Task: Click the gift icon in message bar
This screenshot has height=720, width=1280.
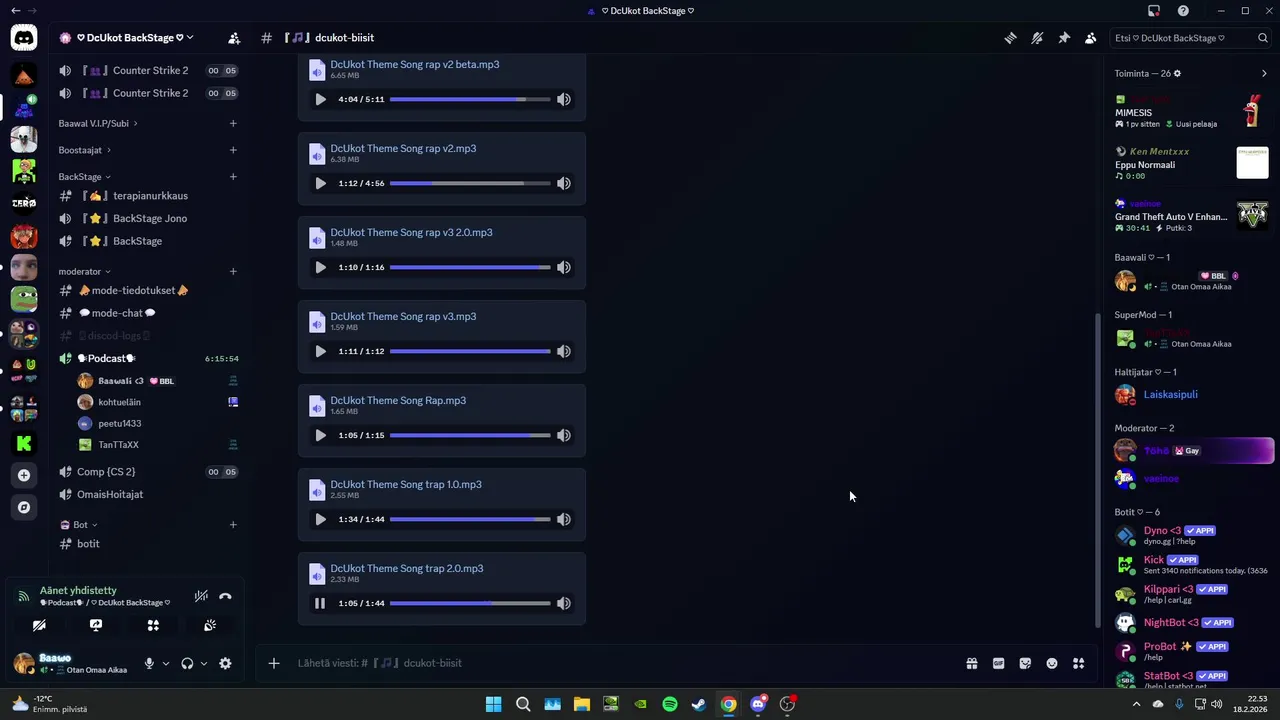Action: [x=971, y=663]
